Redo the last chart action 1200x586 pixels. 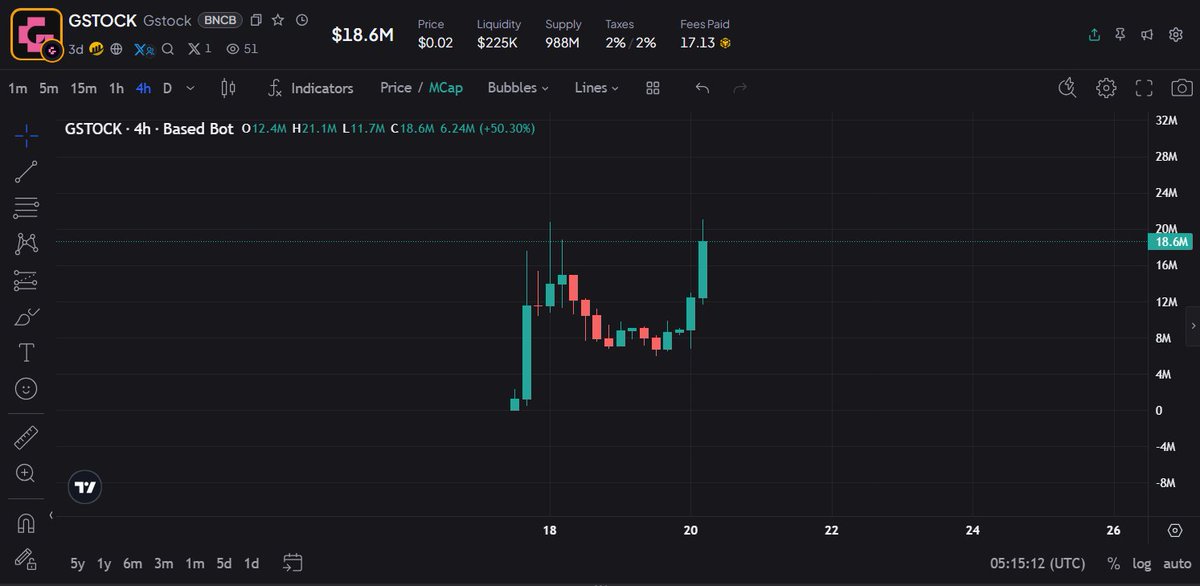pyautogui.click(x=740, y=88)
